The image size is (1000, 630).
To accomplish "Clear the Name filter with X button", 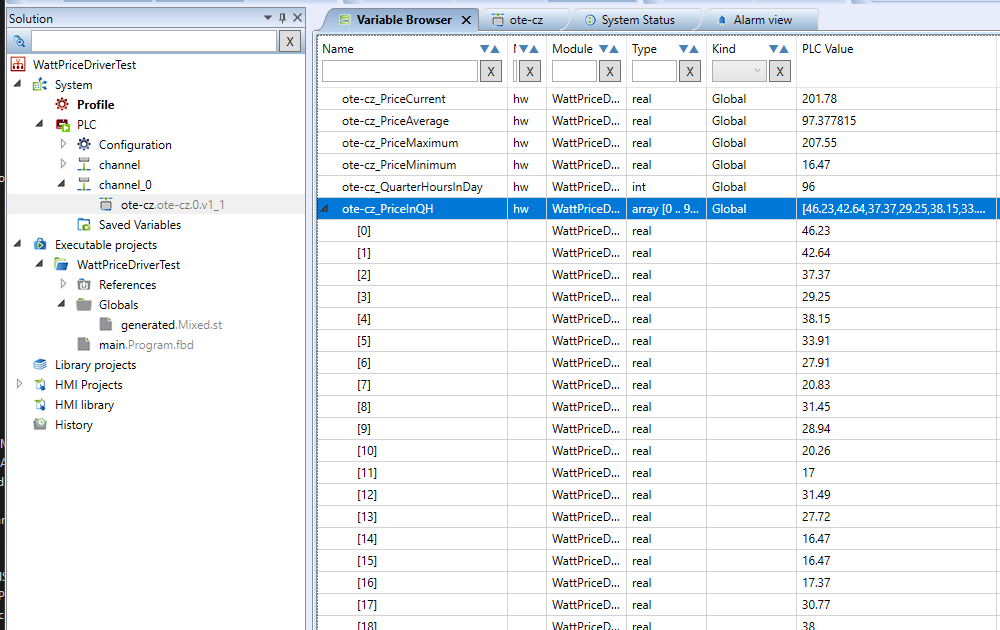I will pyautogui.click(x=491, y=71).
